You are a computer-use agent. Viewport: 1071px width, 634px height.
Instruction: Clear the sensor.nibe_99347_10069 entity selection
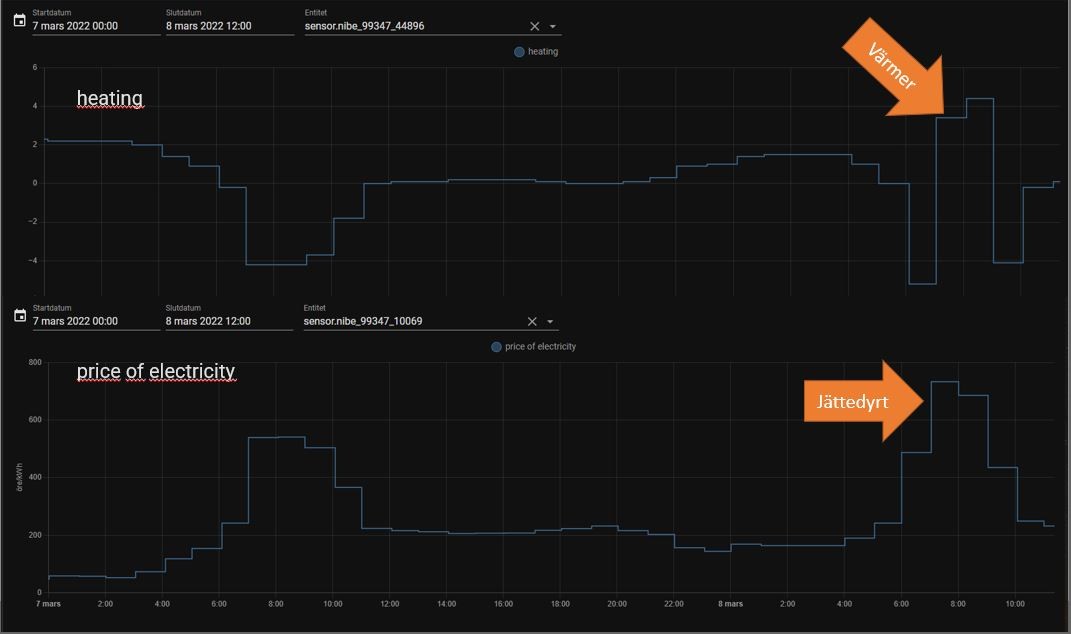532,321
